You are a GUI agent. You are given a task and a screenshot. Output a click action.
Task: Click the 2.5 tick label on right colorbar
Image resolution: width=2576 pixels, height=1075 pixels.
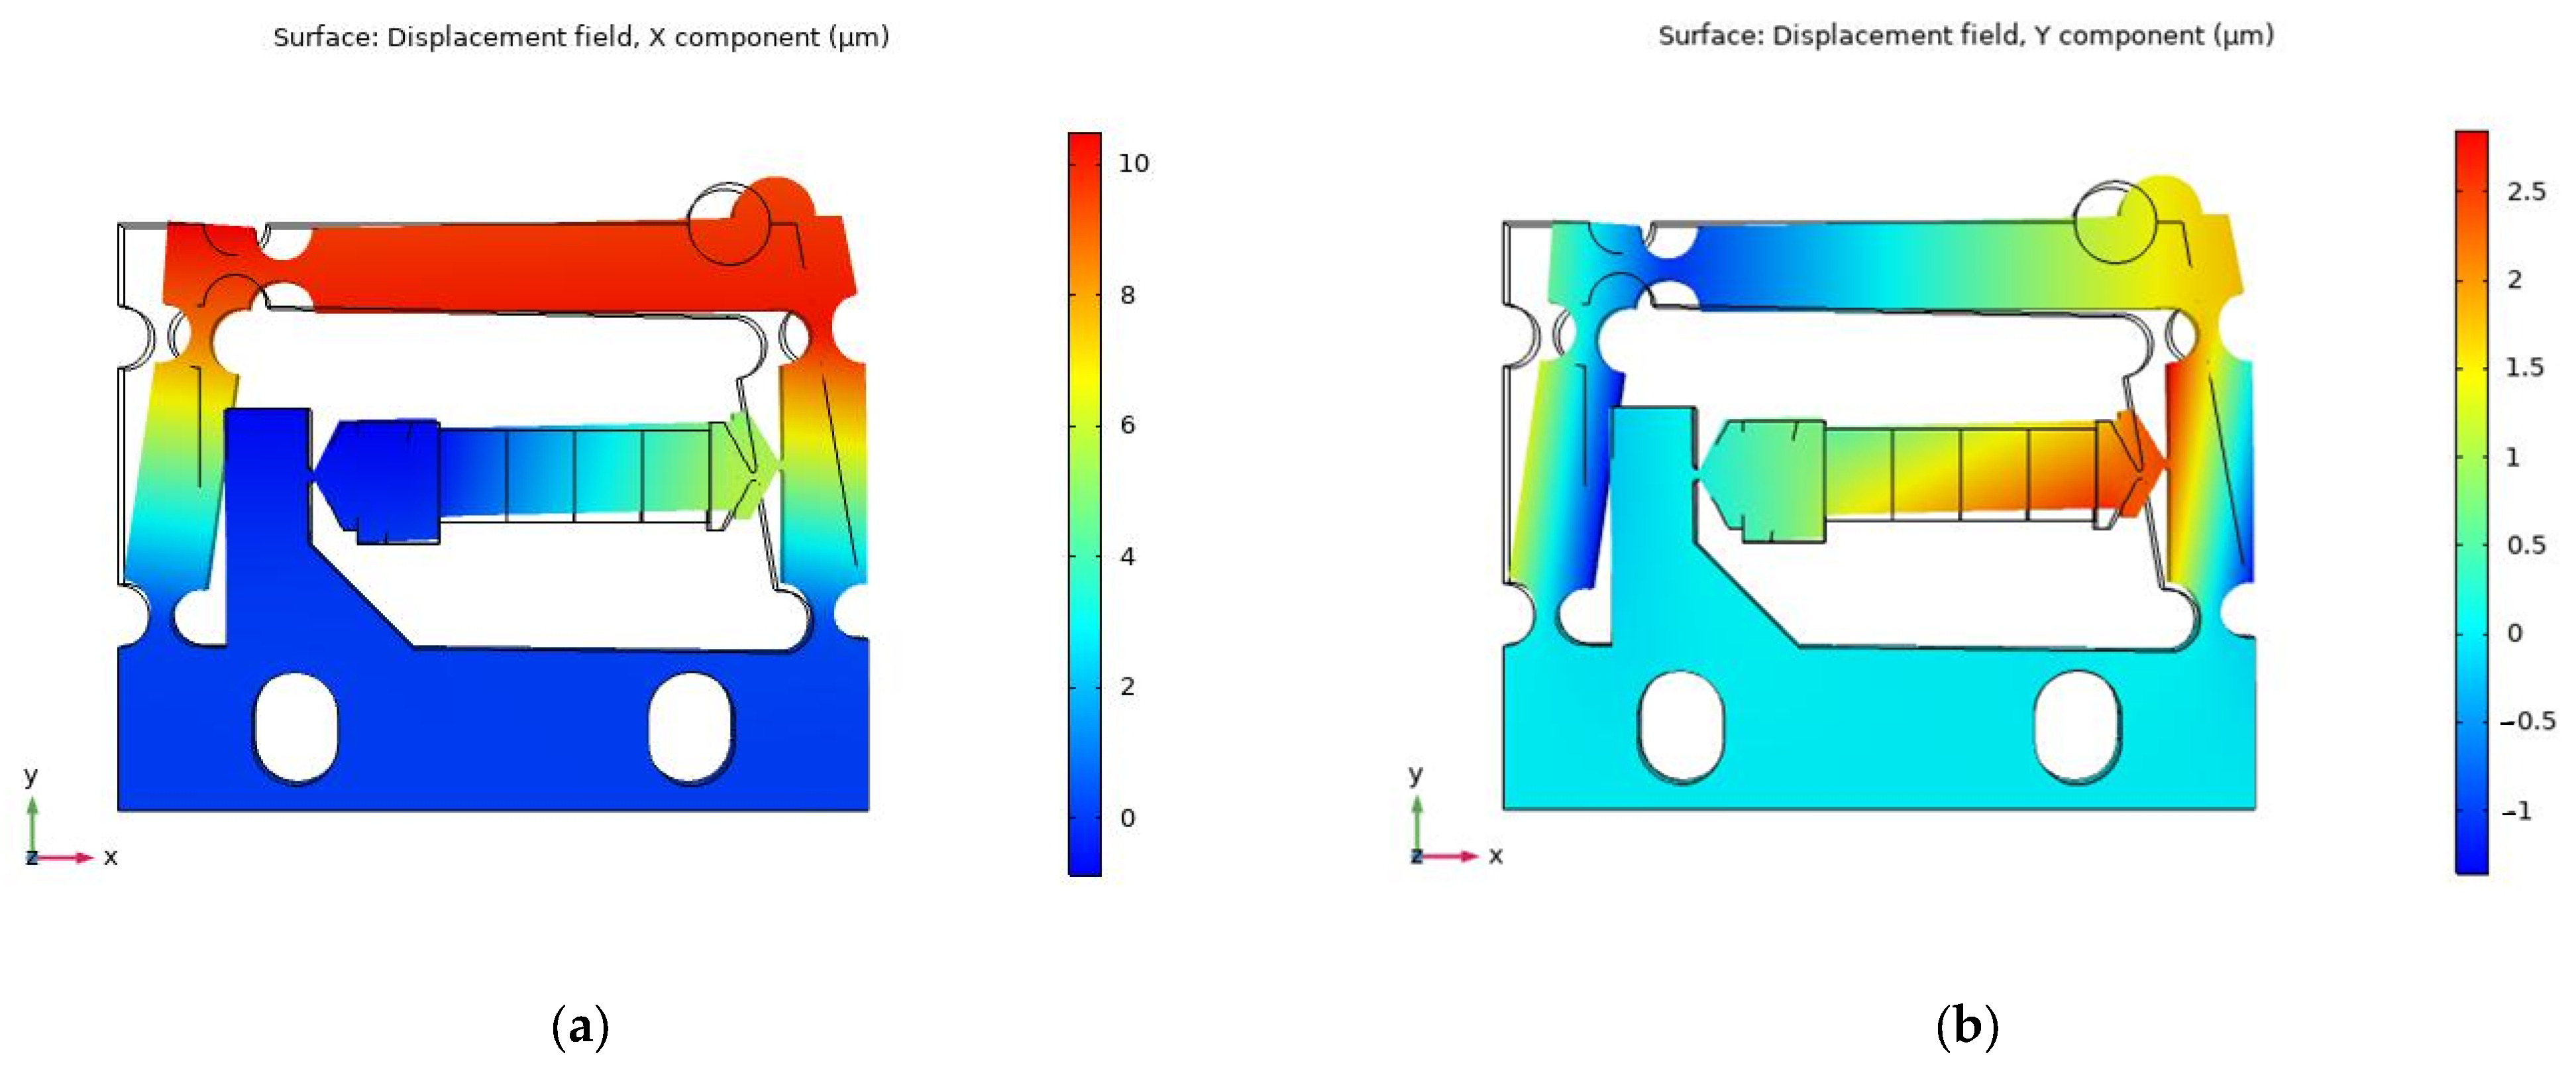click(2526, 192)
